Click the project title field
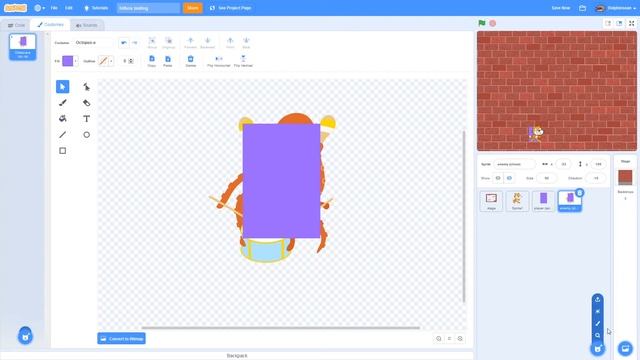This screenshot has width=640, height=360. (x=148, y=8)
